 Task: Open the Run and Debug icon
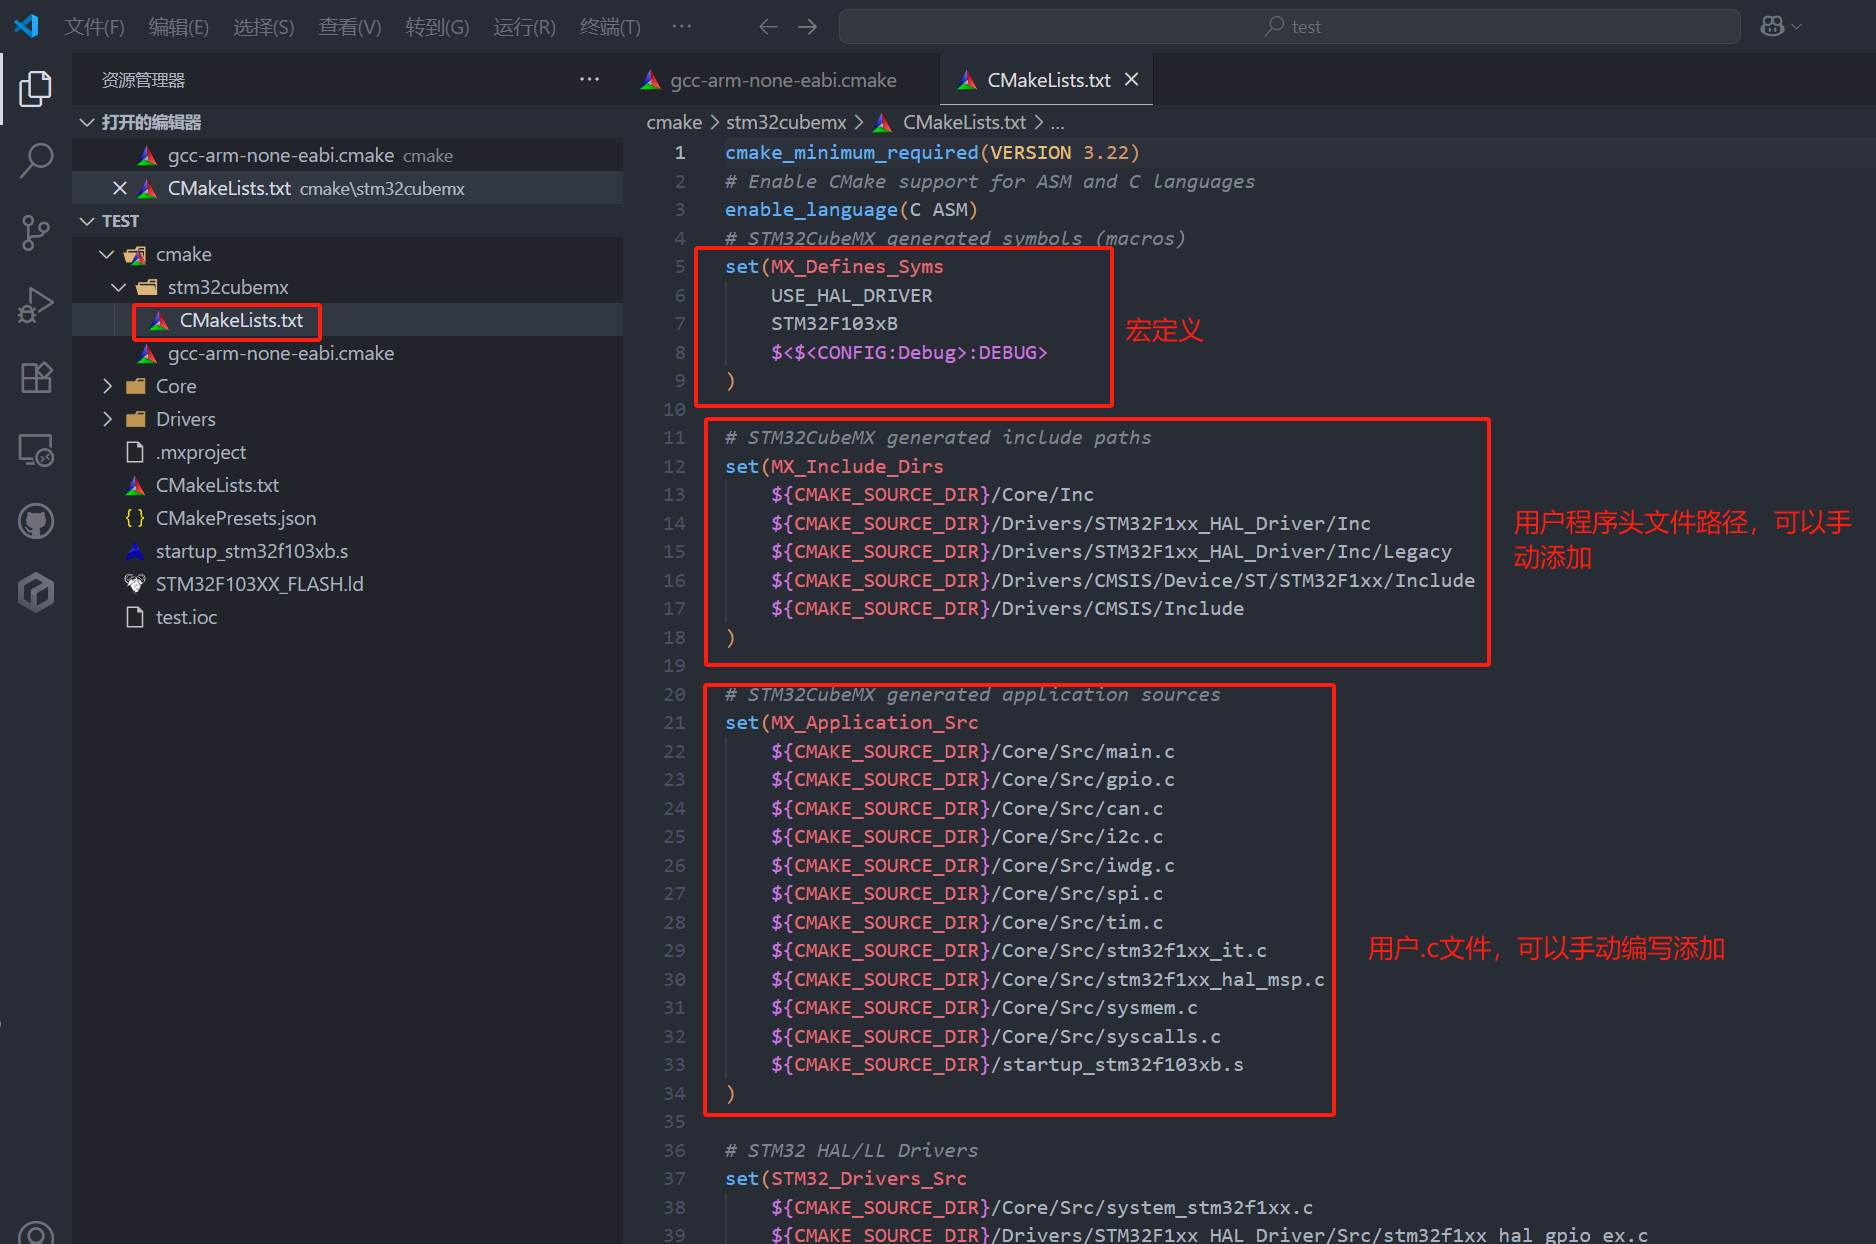click(x=36, y=305)
